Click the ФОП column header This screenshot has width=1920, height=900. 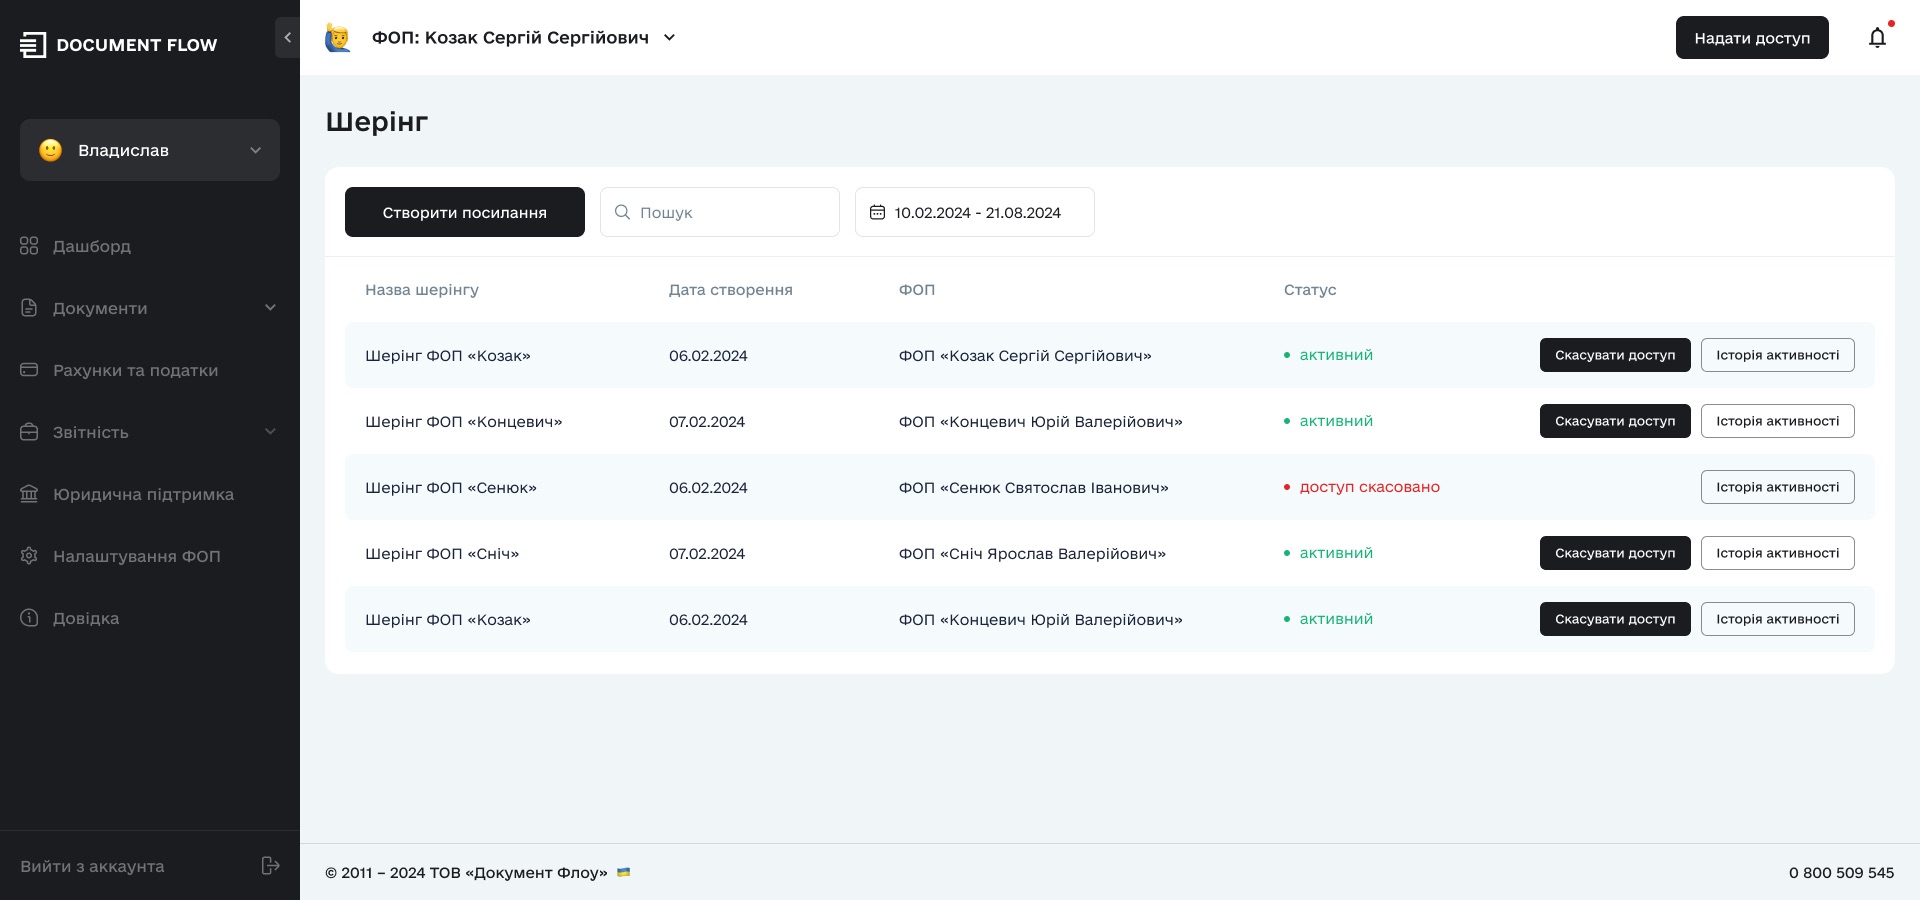[917, 290]
